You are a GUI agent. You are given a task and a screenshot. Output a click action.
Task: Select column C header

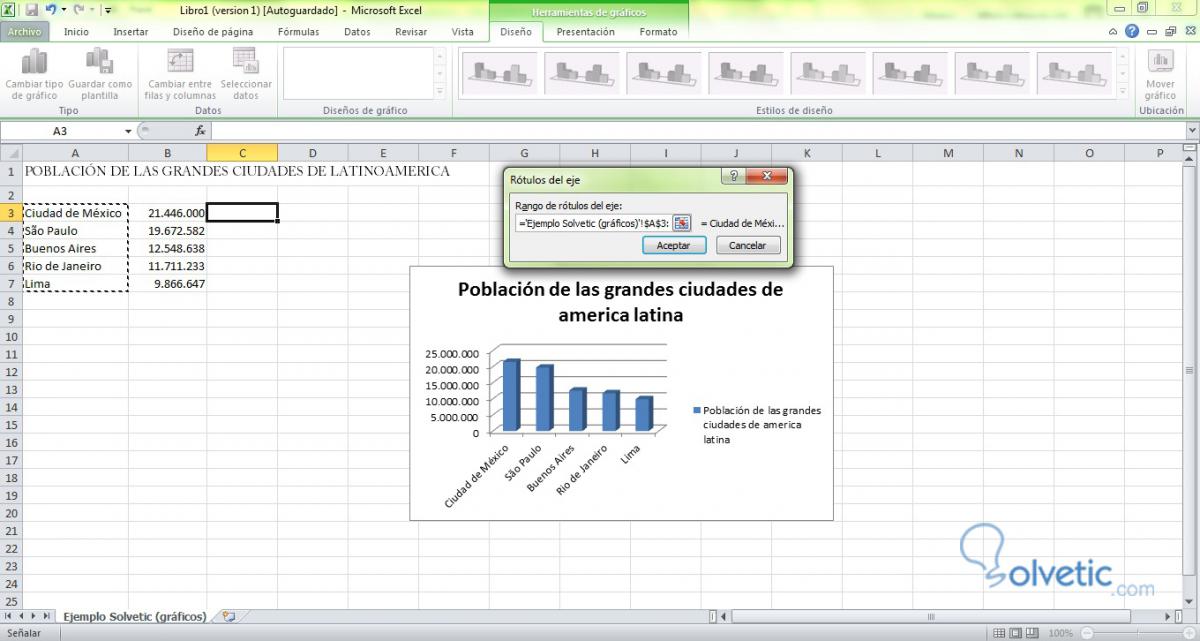pyautogui.click(x=242, y=153)
